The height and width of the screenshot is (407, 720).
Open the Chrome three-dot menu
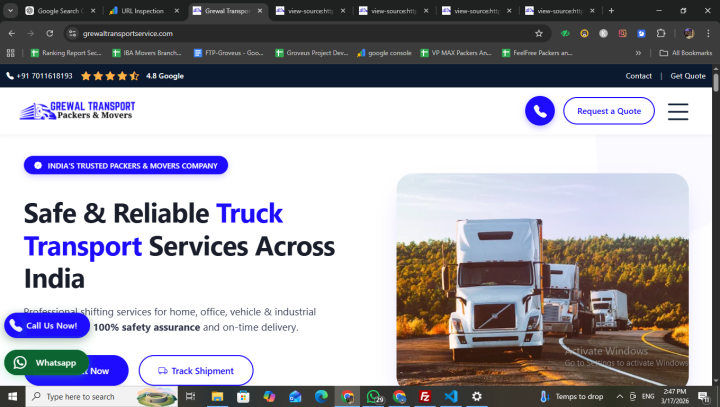[708, 33]
